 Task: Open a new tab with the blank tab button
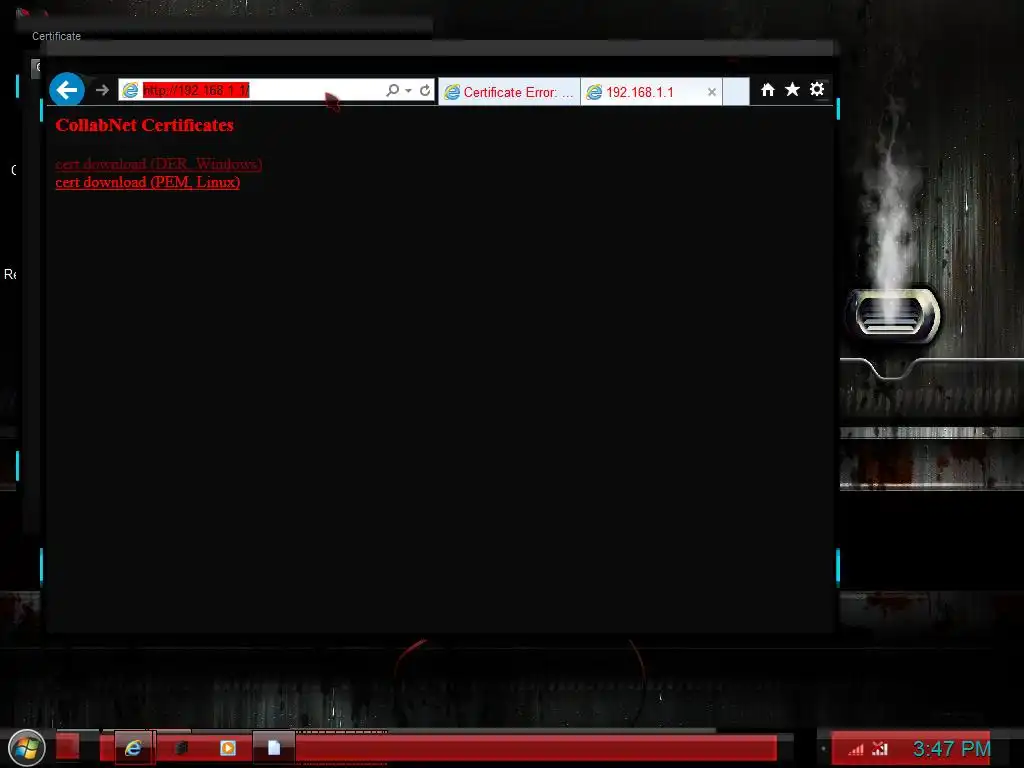(x=736, y=91)
